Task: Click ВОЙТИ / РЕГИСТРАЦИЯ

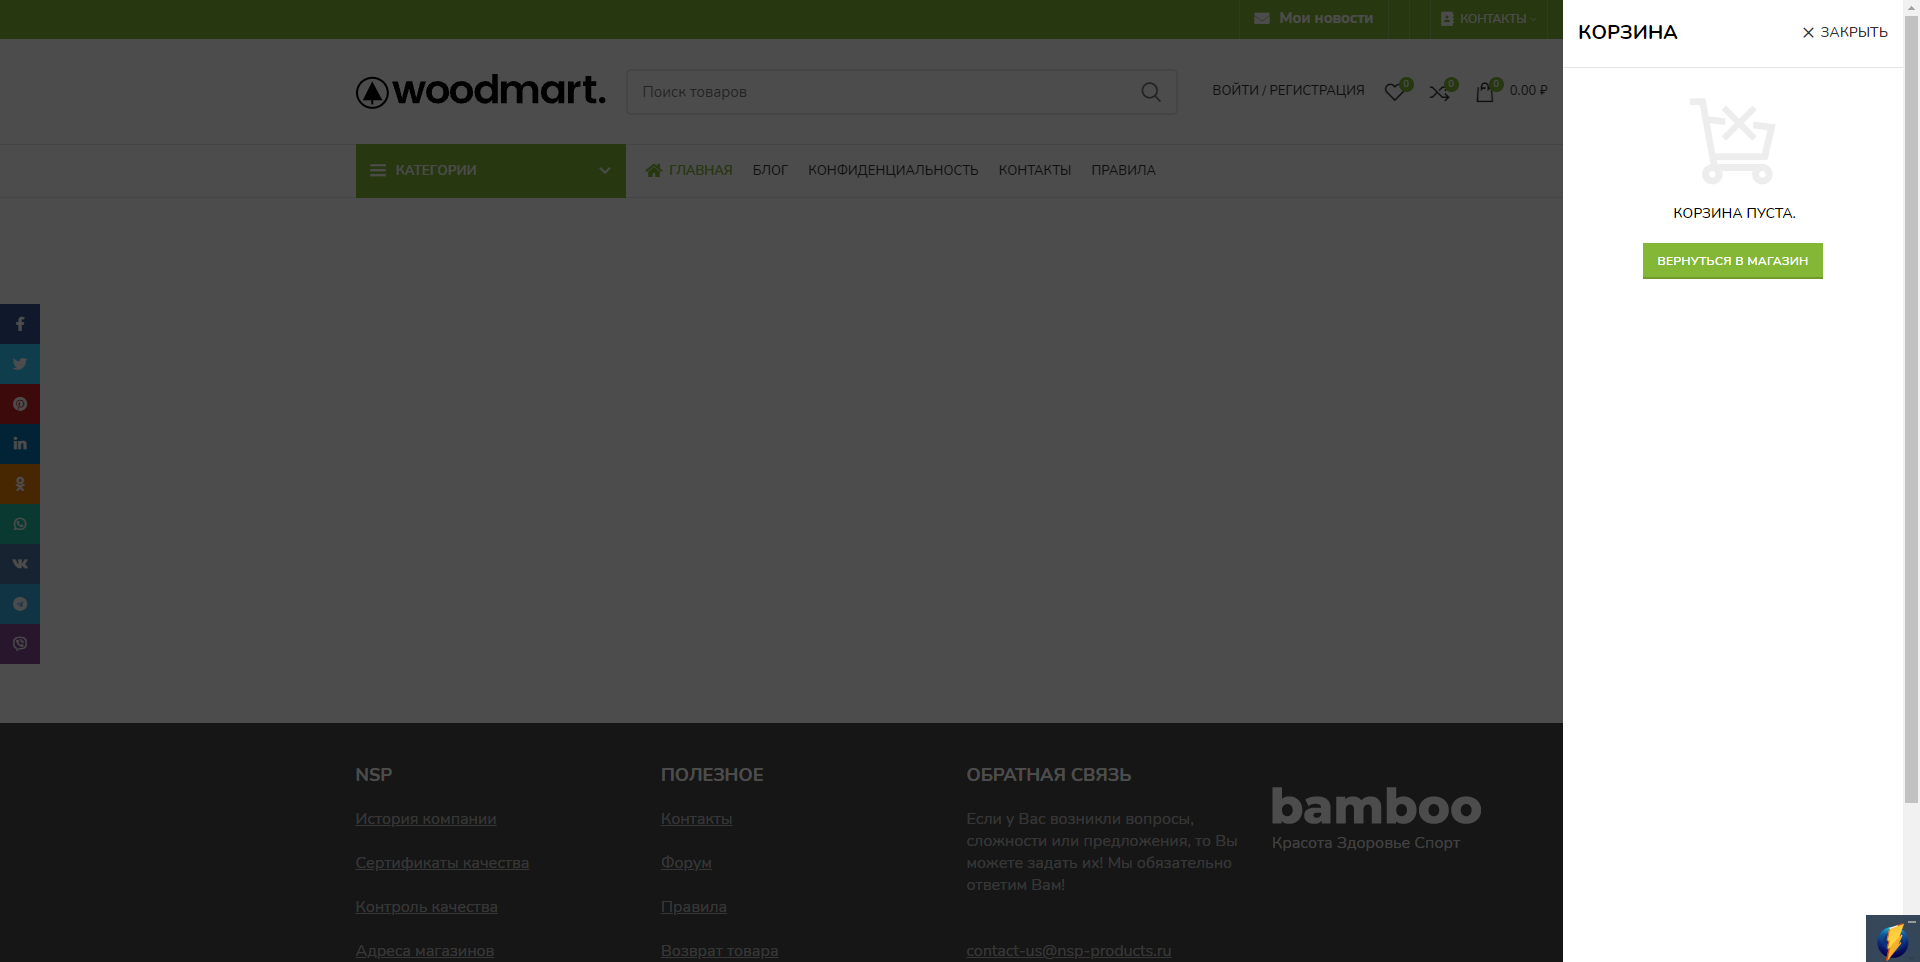Action: click(1288, 90)
